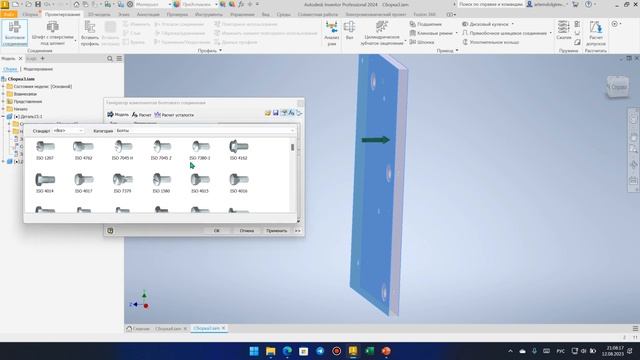
Task: Select the Штифт с отверстием tool
Action: pos(53,33)
